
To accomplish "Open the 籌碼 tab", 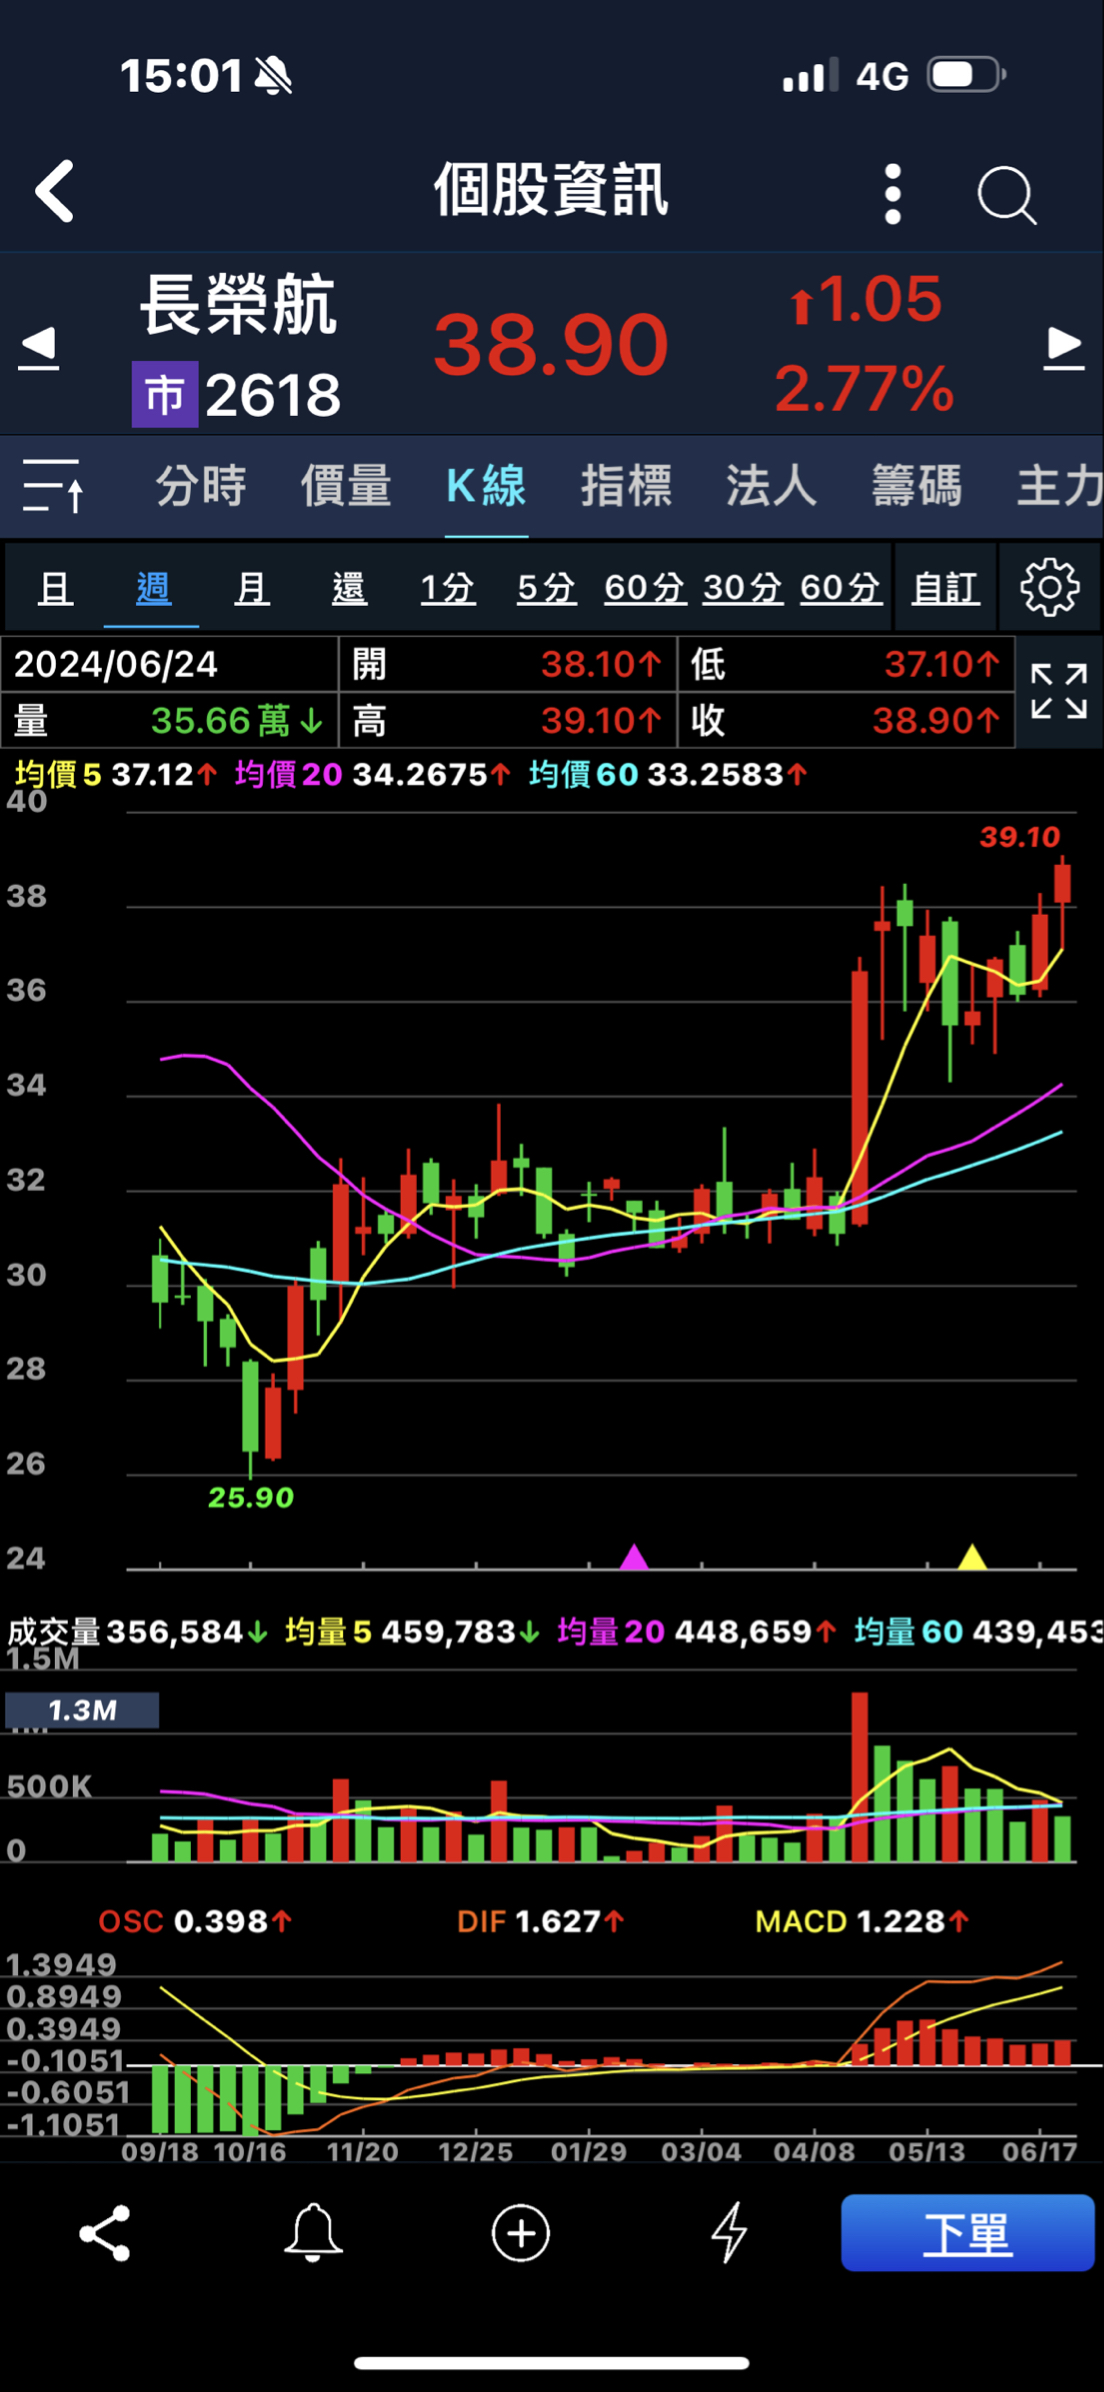I will click(916, 487).
